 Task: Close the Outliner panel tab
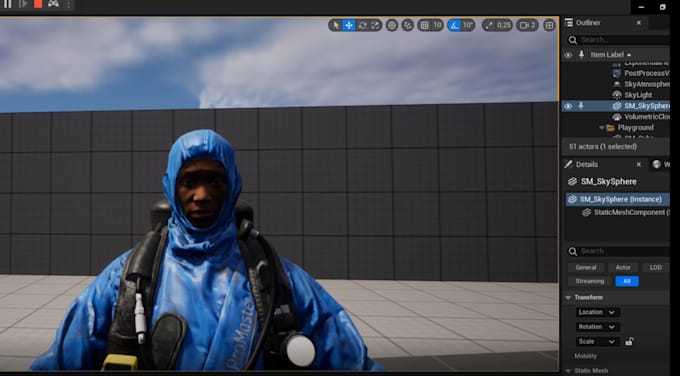coord(638,23)
